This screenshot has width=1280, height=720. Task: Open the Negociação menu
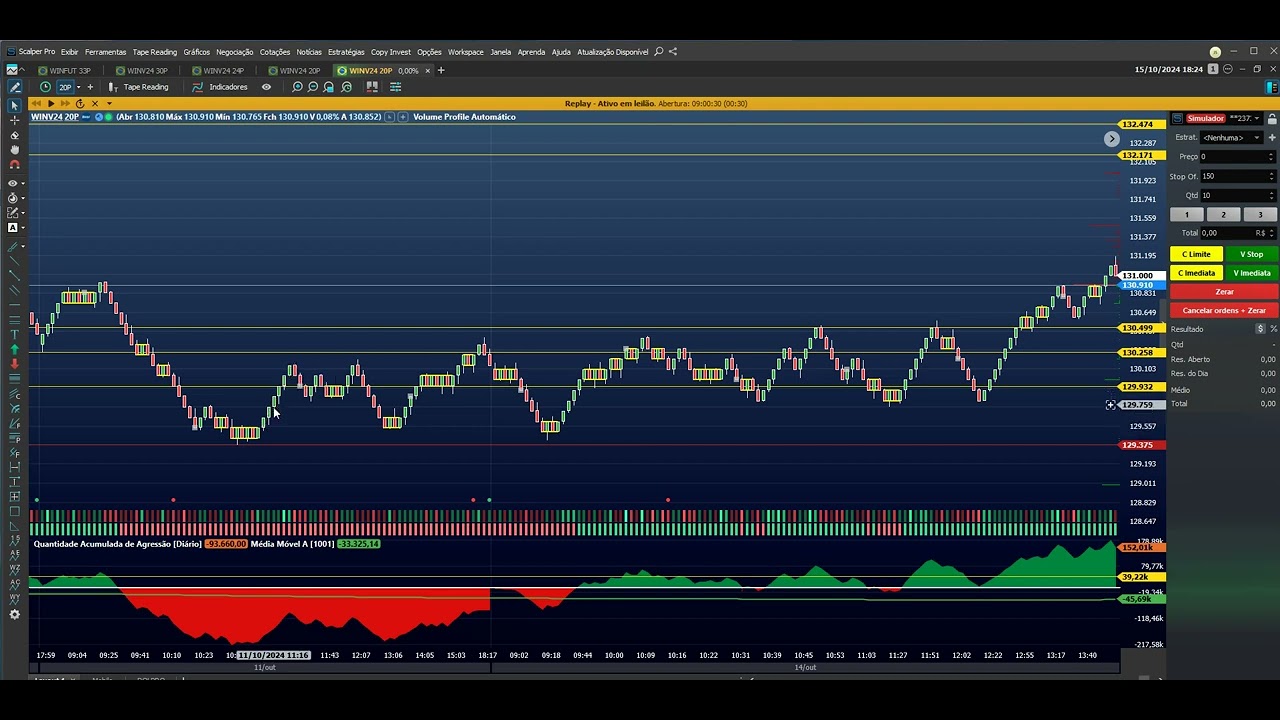pos(234,52)
